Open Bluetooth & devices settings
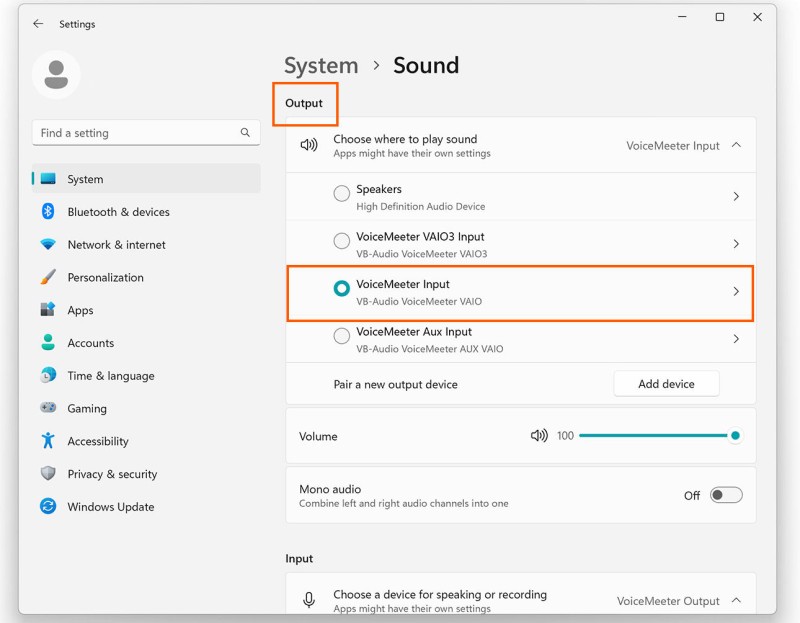Screen dimensions: 800x623 [146, 211]
